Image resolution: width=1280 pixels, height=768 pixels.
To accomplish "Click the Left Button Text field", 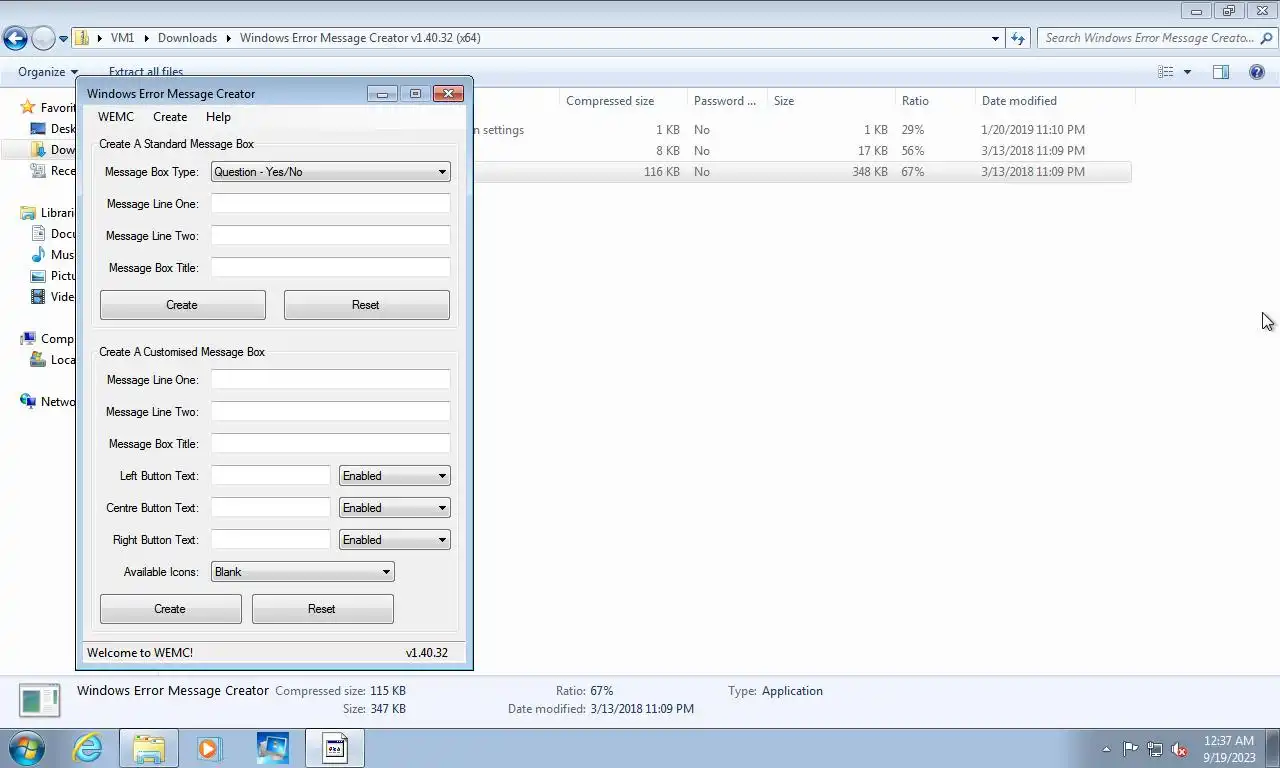I will pos(270,476).
